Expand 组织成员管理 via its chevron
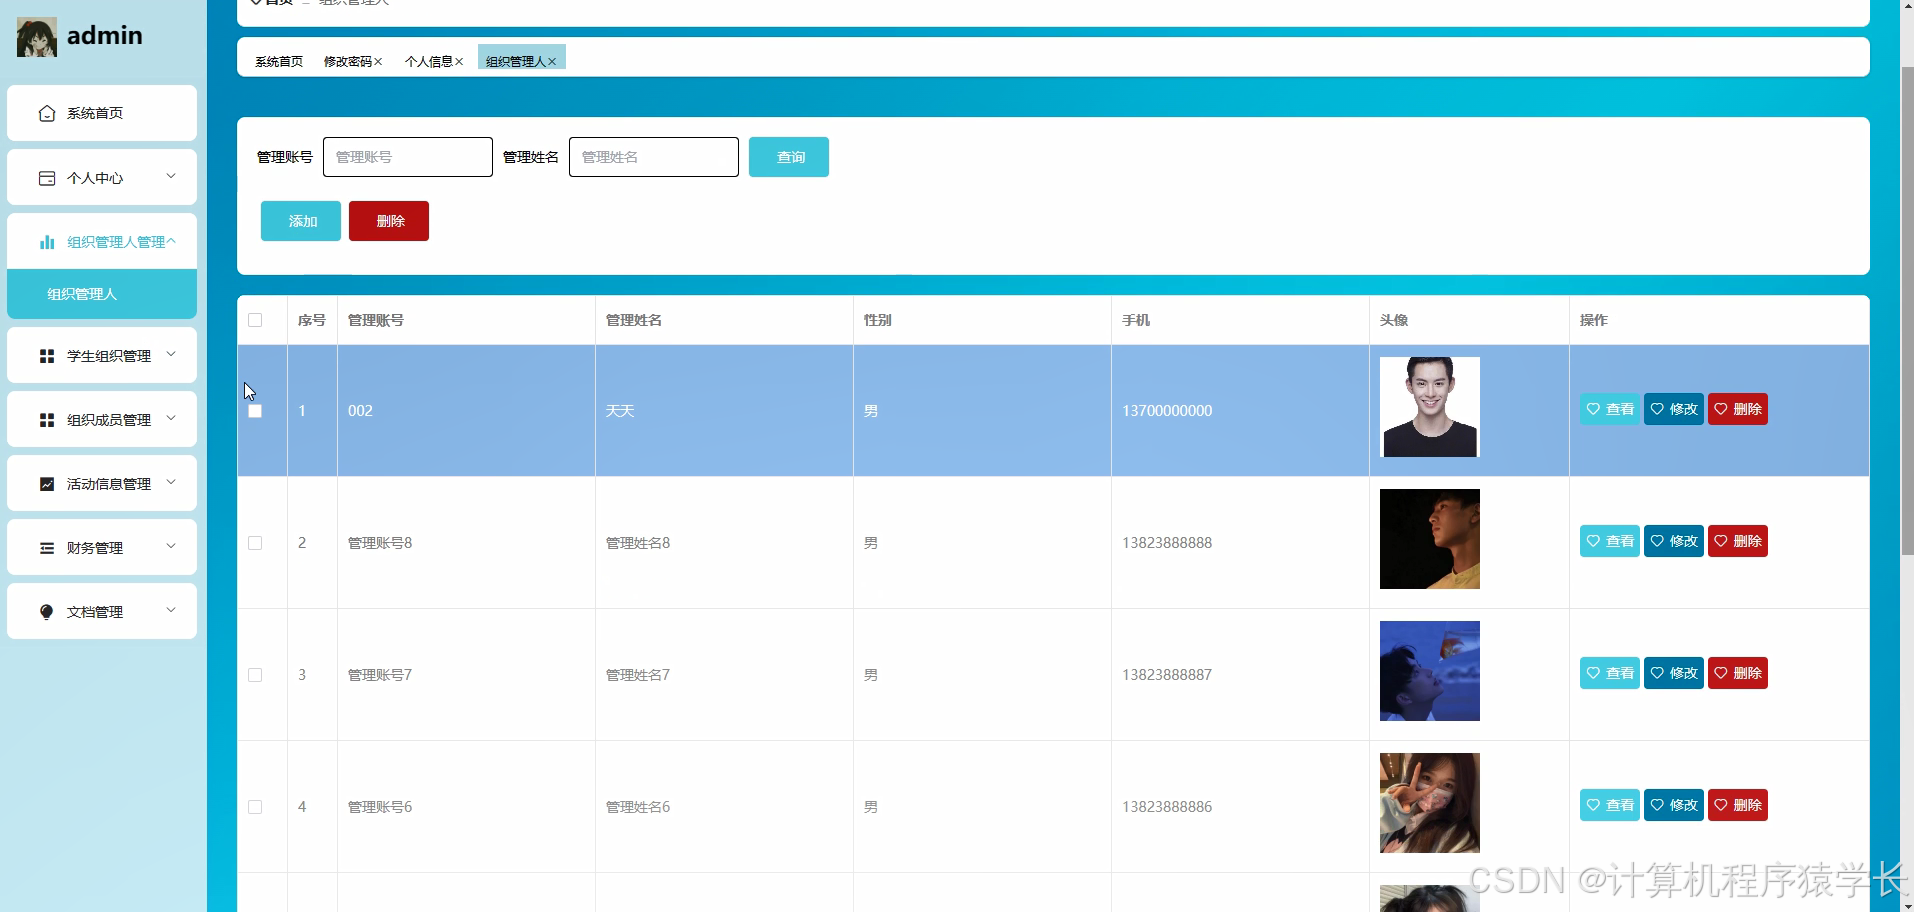This screenshot has width=1914, height=912. click(171, 418)
